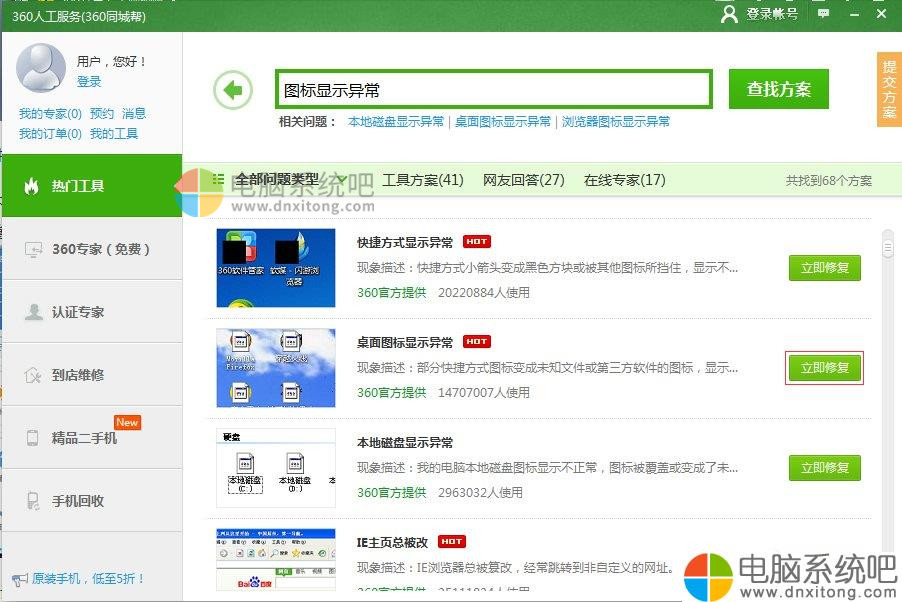
Task: Click the flame icon beside 热门工具
Action: click(32, 186)
